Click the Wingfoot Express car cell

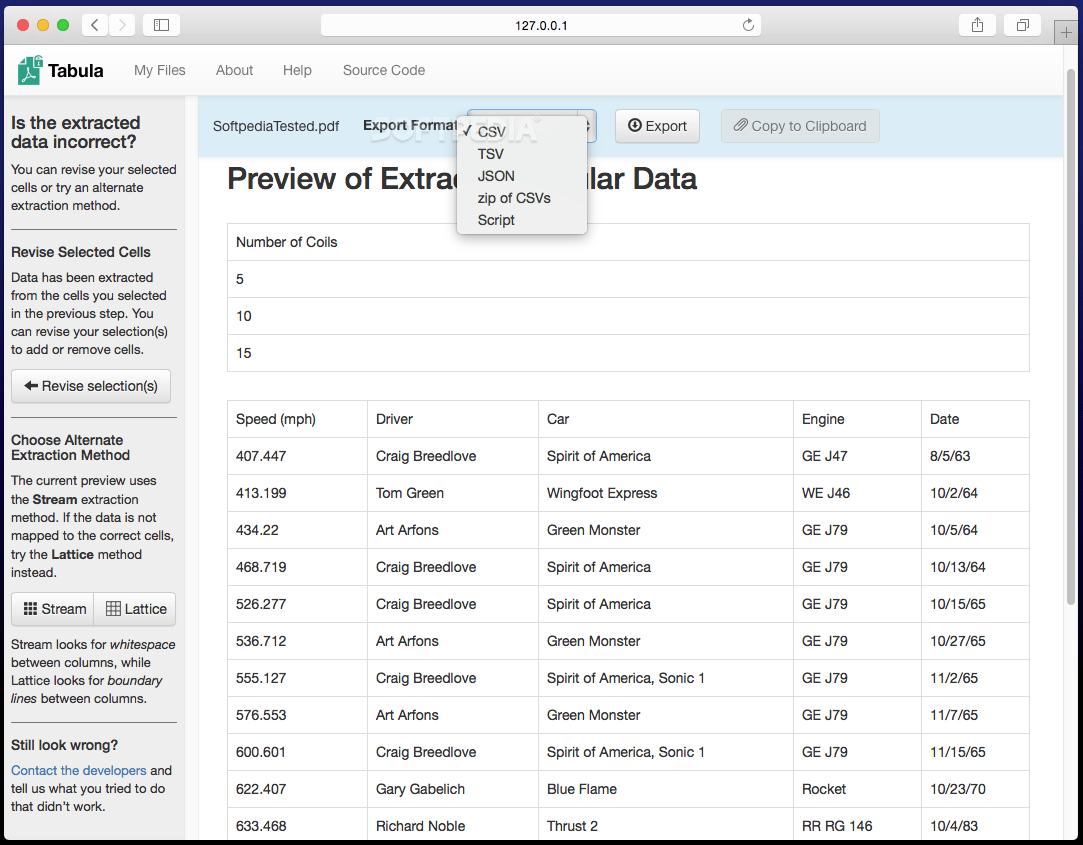666,493
